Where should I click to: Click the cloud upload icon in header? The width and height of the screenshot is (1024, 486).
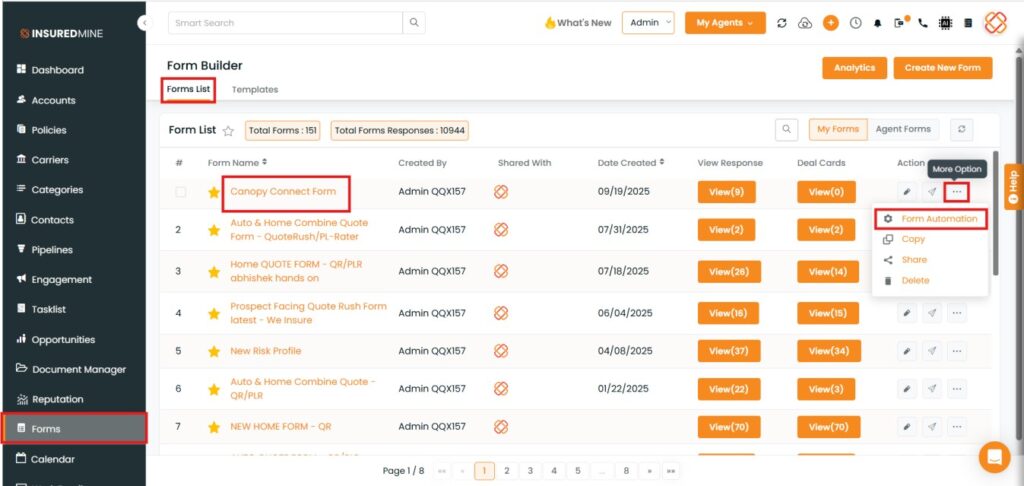tap(805, 23)
